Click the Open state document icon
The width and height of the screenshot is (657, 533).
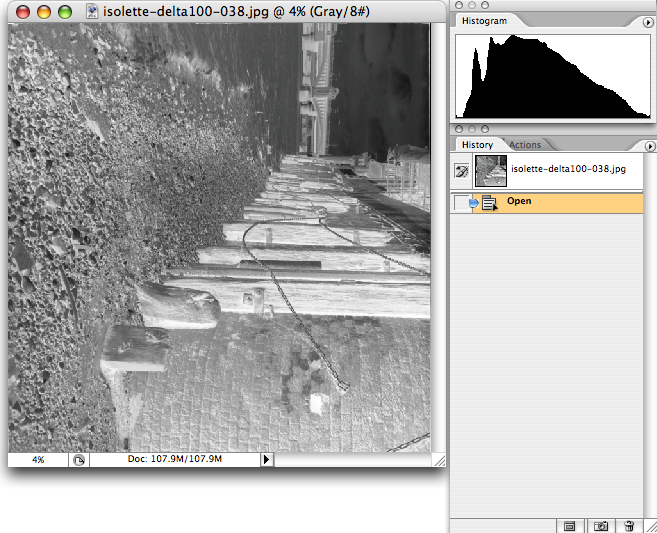coord(489,203)
